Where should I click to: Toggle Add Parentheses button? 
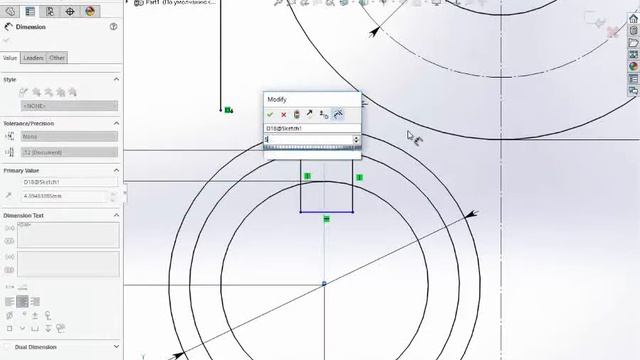point(9,228)
